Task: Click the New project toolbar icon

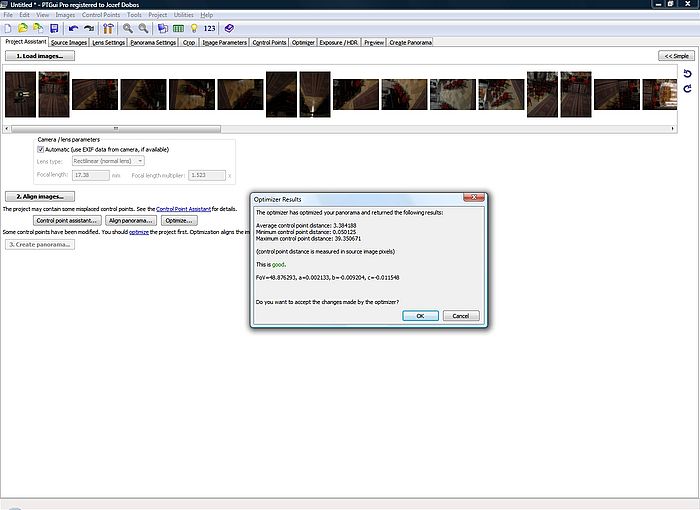Action: click(9, 29)
